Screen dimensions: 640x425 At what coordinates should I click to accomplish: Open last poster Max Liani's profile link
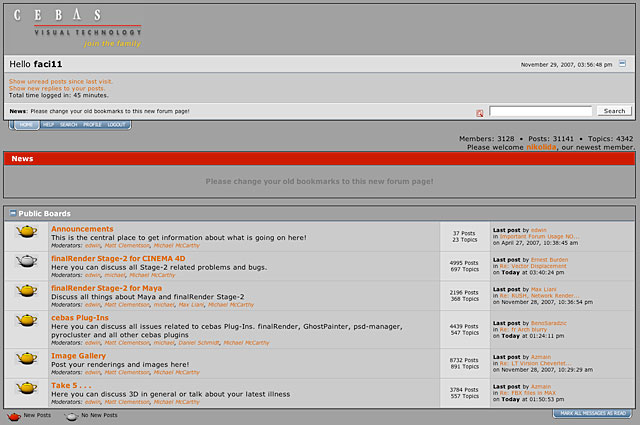[544, 289]
